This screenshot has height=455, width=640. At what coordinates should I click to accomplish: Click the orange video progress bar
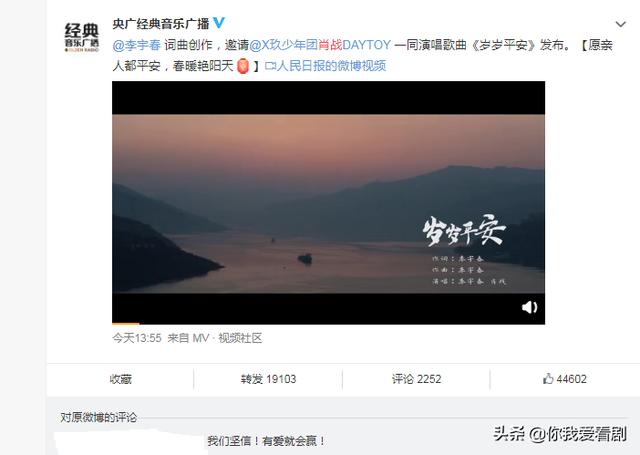[126, 324]
